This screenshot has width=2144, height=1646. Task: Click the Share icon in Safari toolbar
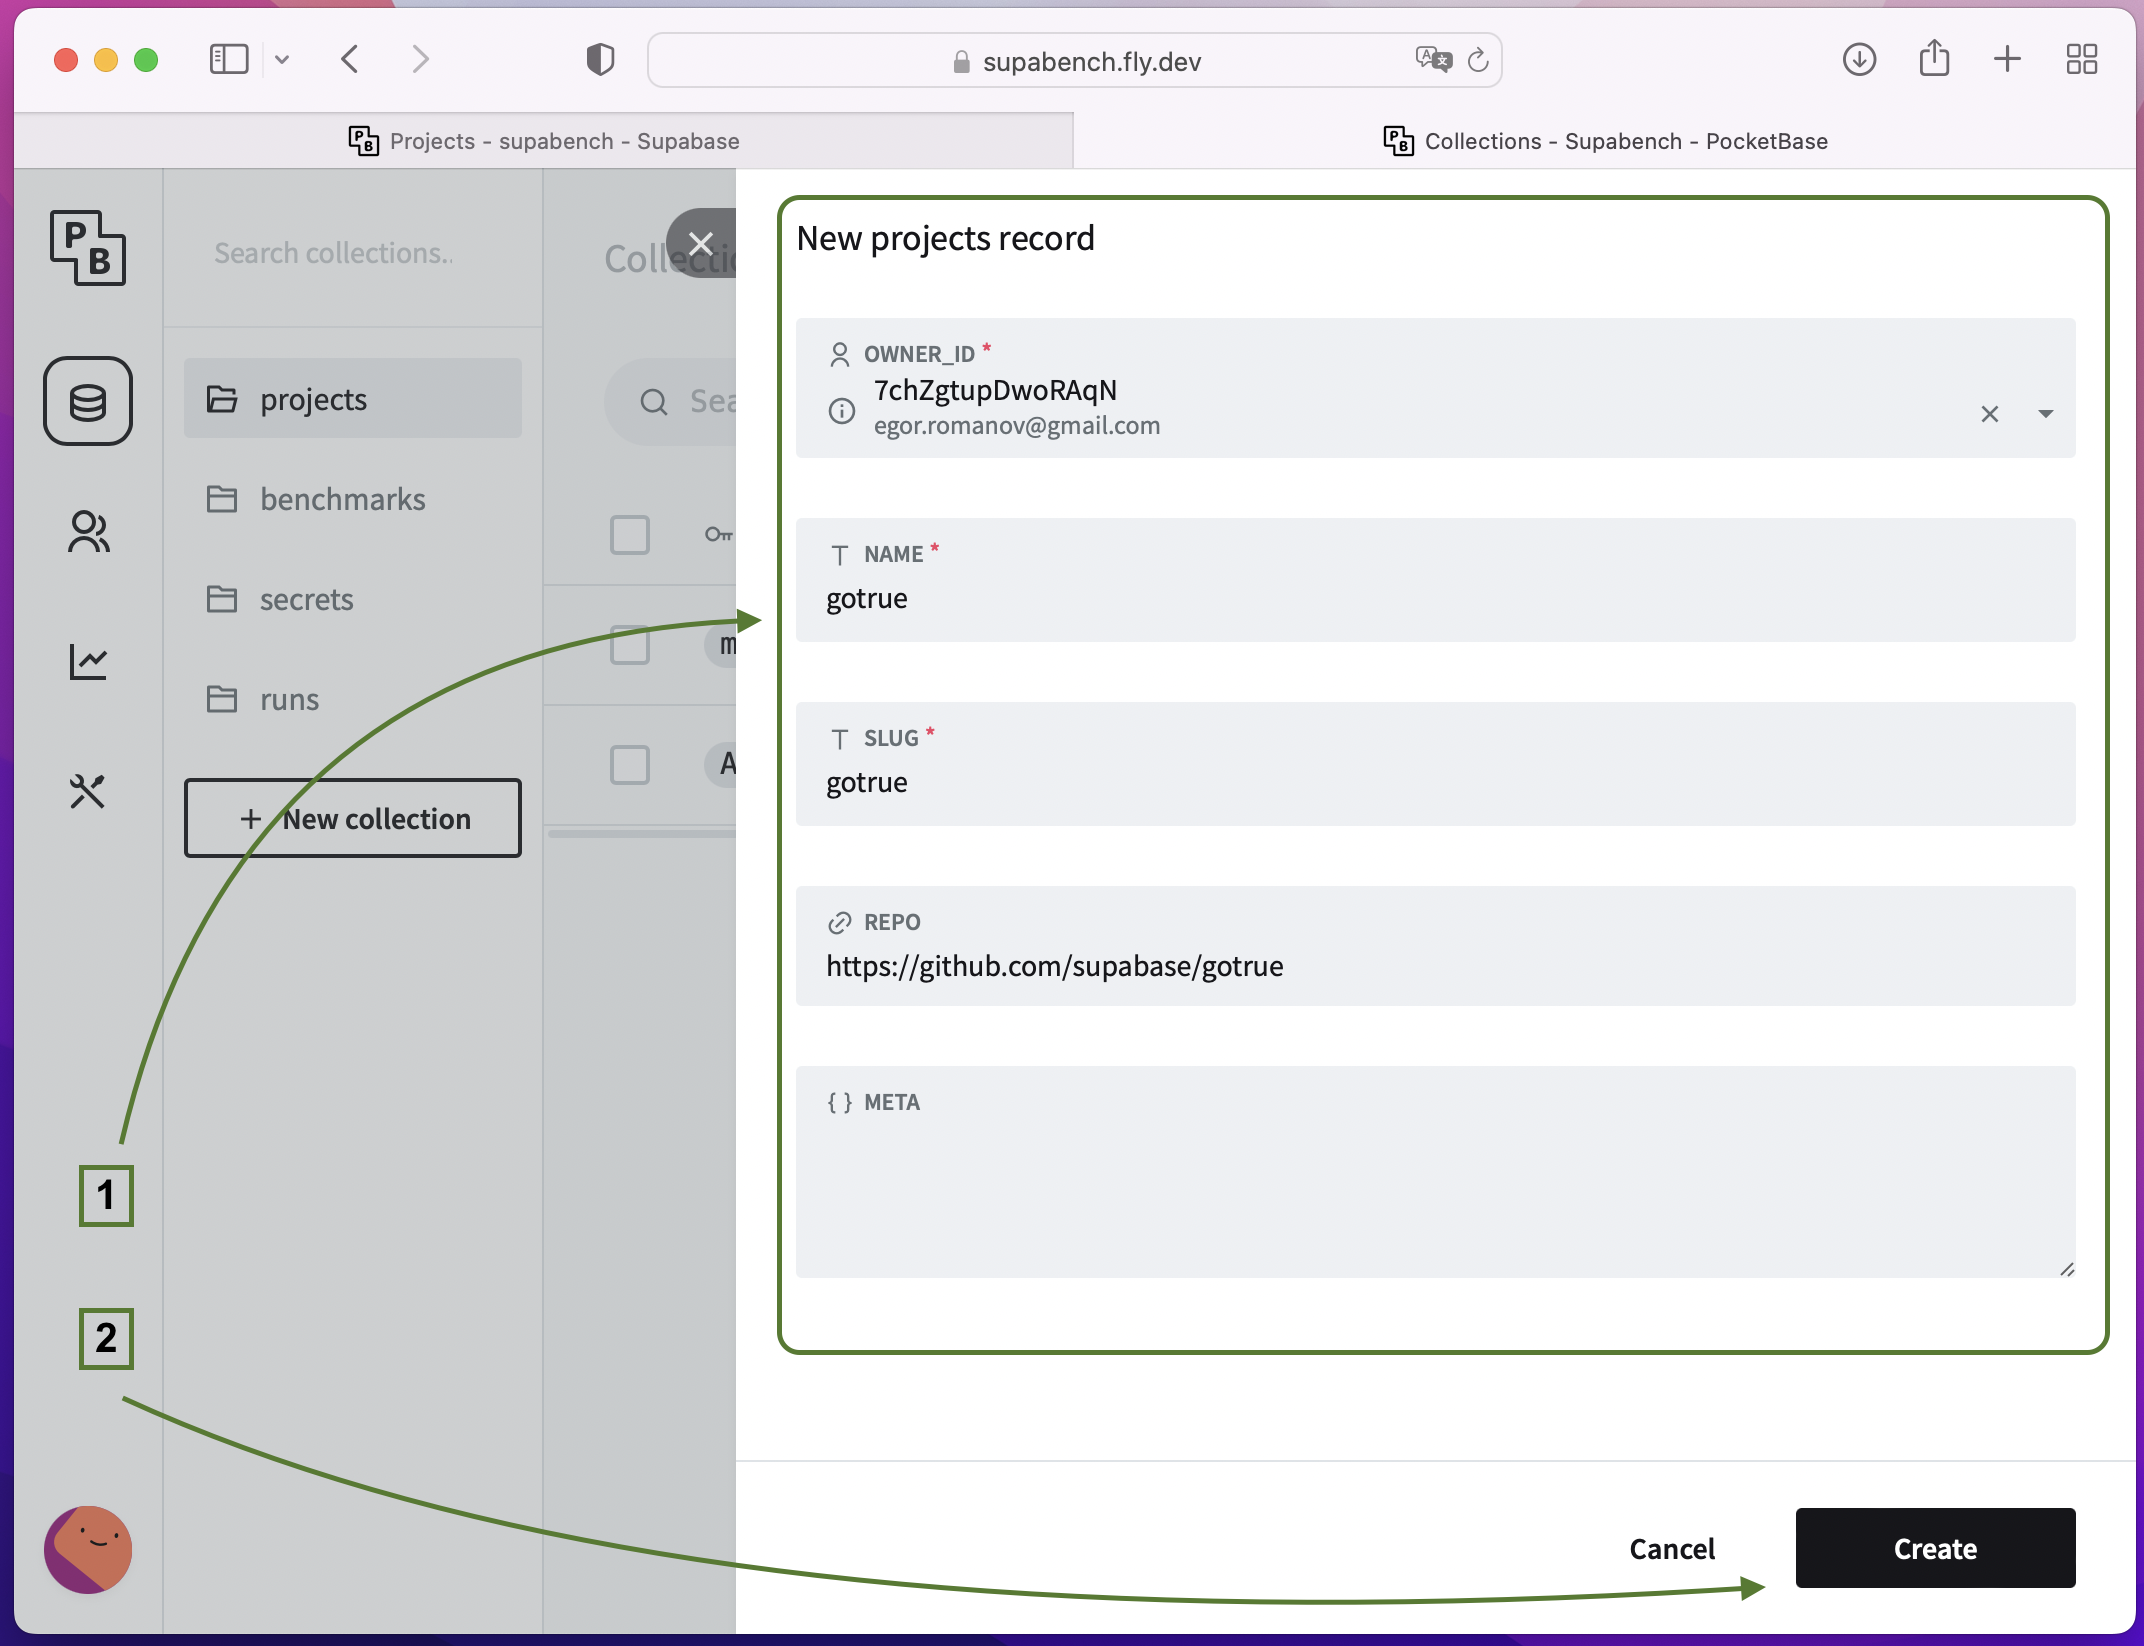click(x=1935, y=58)
